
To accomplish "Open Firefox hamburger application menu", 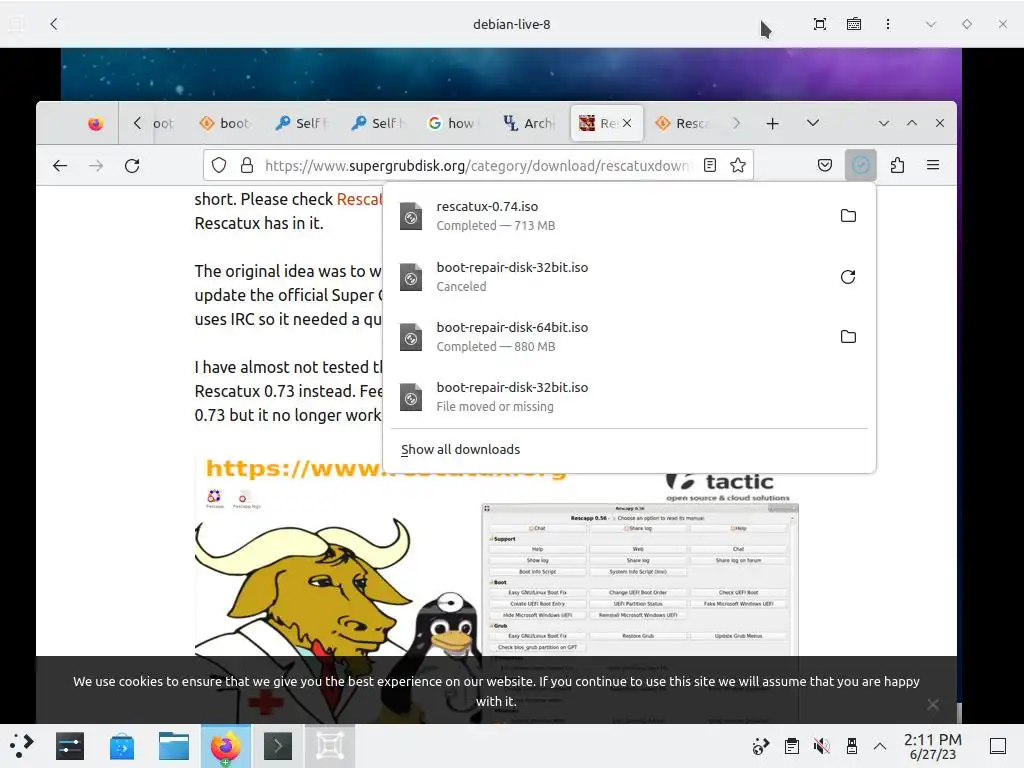I will (933, 165).
